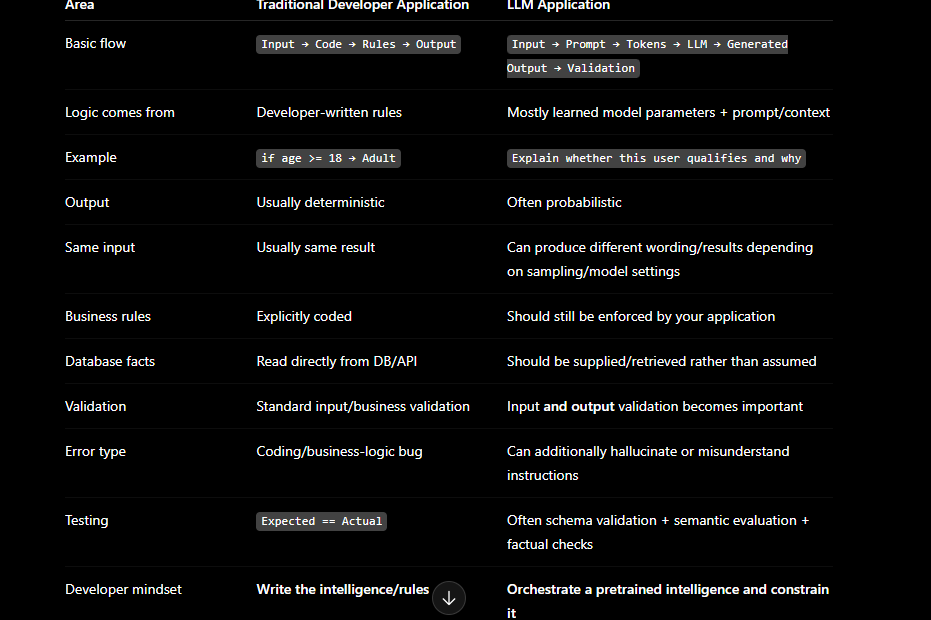This screenshot has width=931, height=620.
Task: Click the 'LLM Application' column header
Action: click(x=558, y=5)
